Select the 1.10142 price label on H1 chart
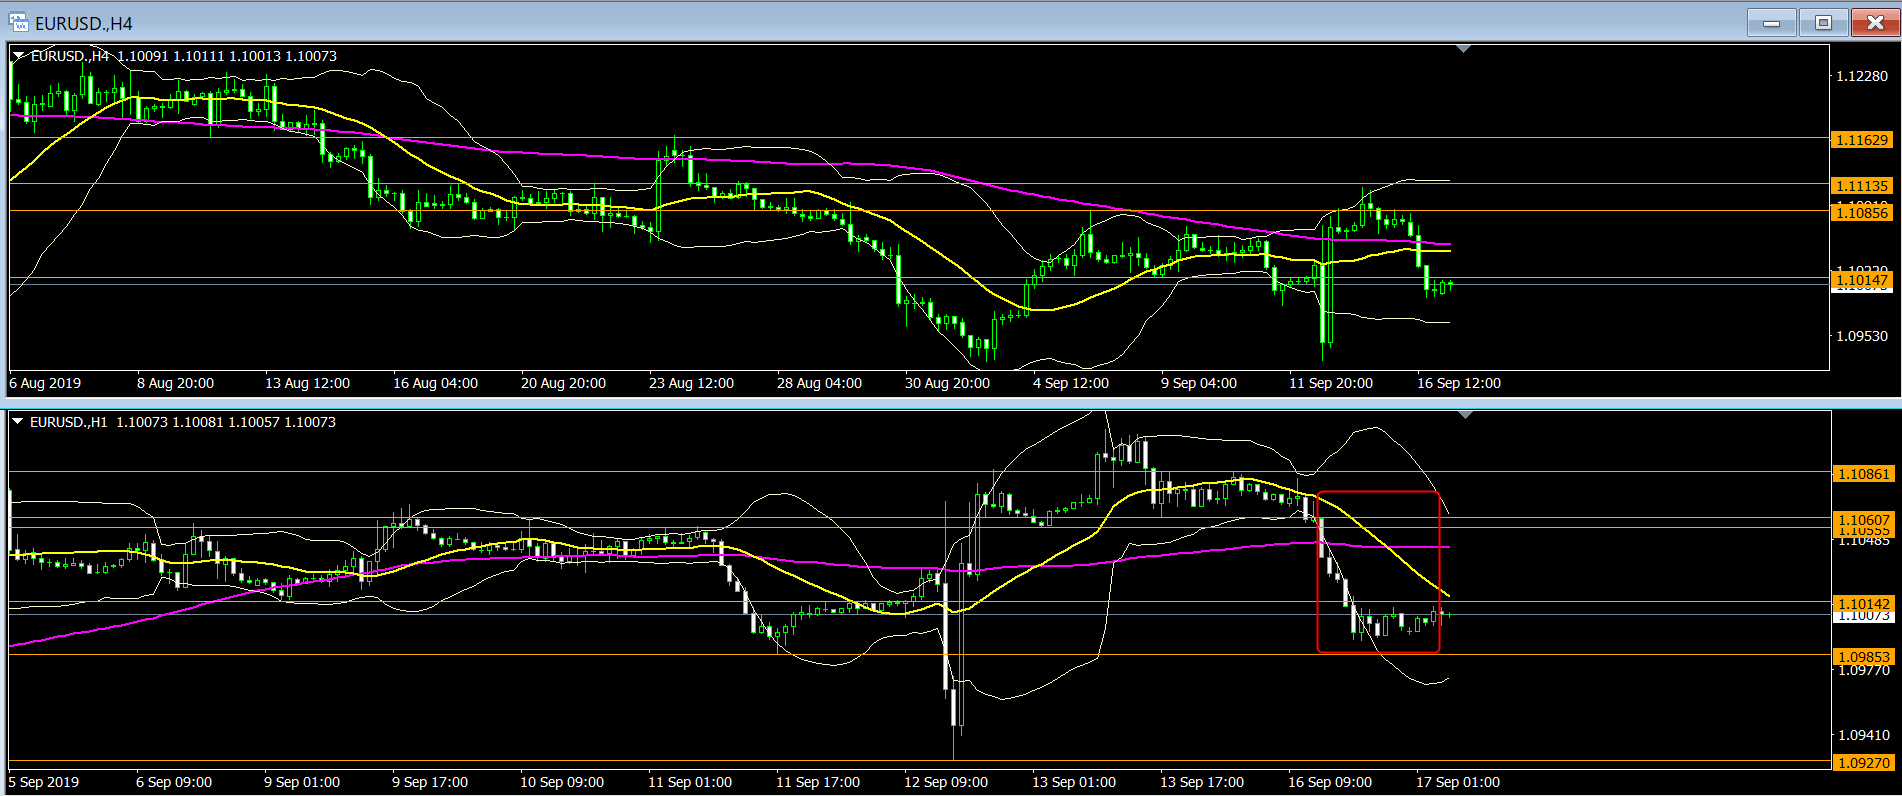Viewport: 1902px width, 796px height. click(x=1863, y=604)
